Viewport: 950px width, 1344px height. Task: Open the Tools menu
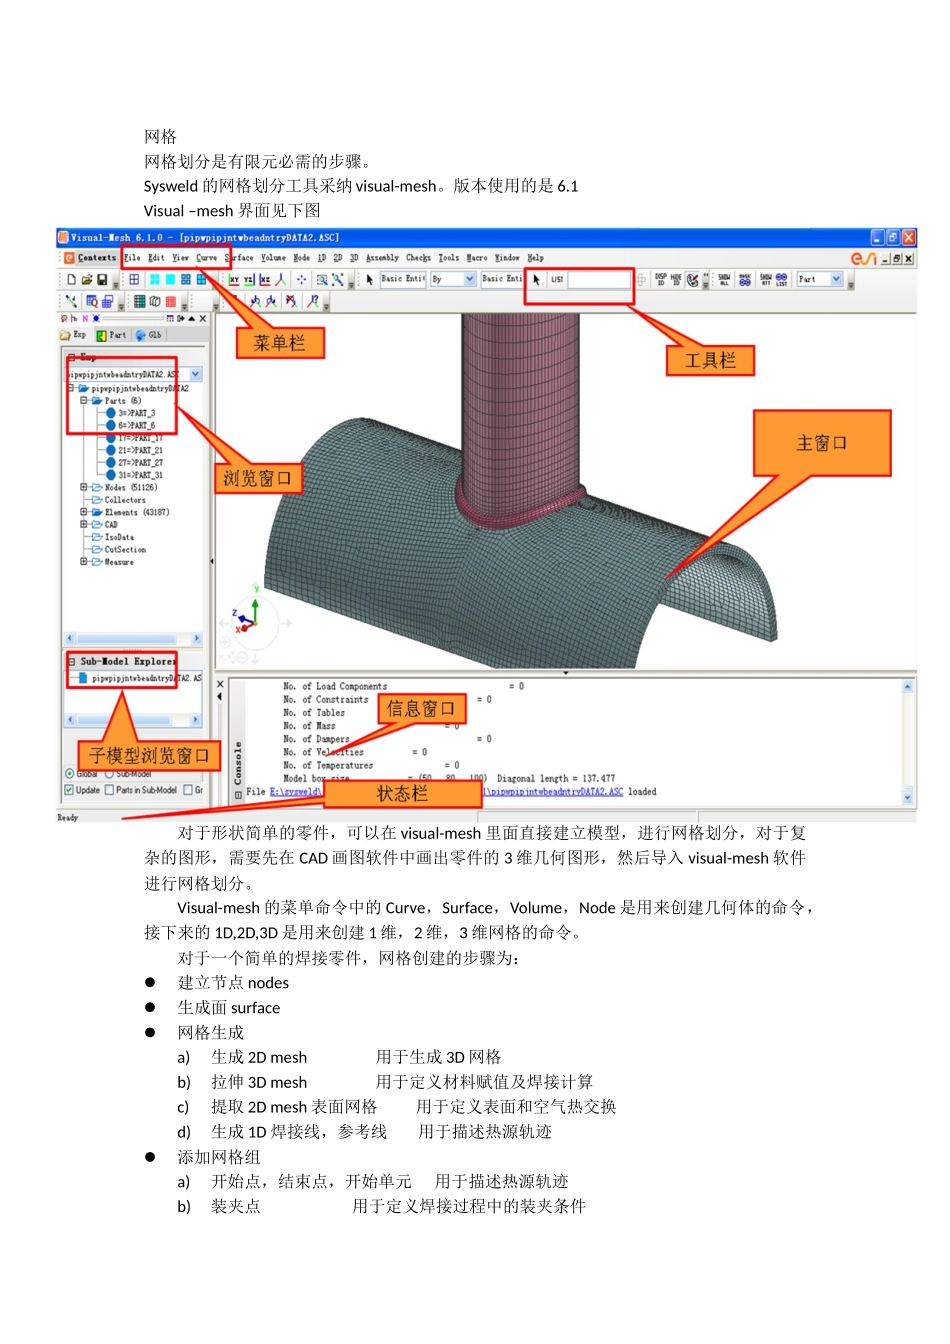449,258
